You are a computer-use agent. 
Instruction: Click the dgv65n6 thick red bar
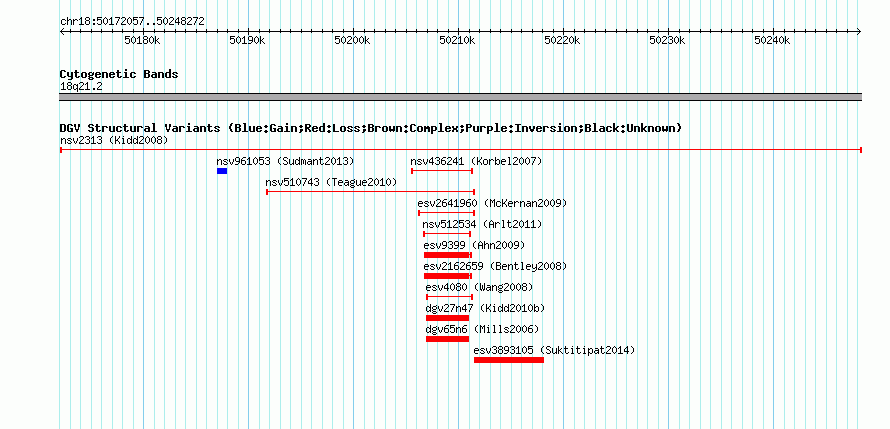(448, 339)
